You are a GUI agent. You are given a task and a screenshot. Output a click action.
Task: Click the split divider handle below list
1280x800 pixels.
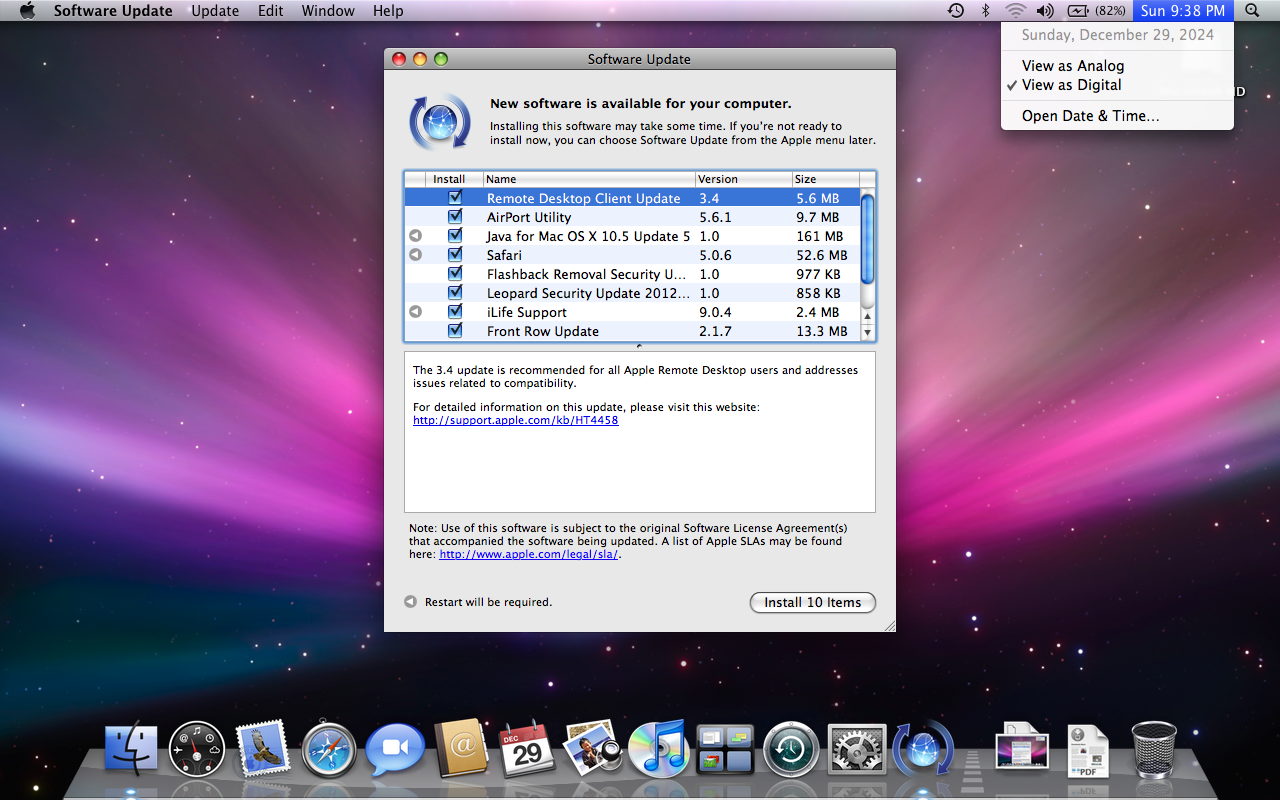[639, 346]
